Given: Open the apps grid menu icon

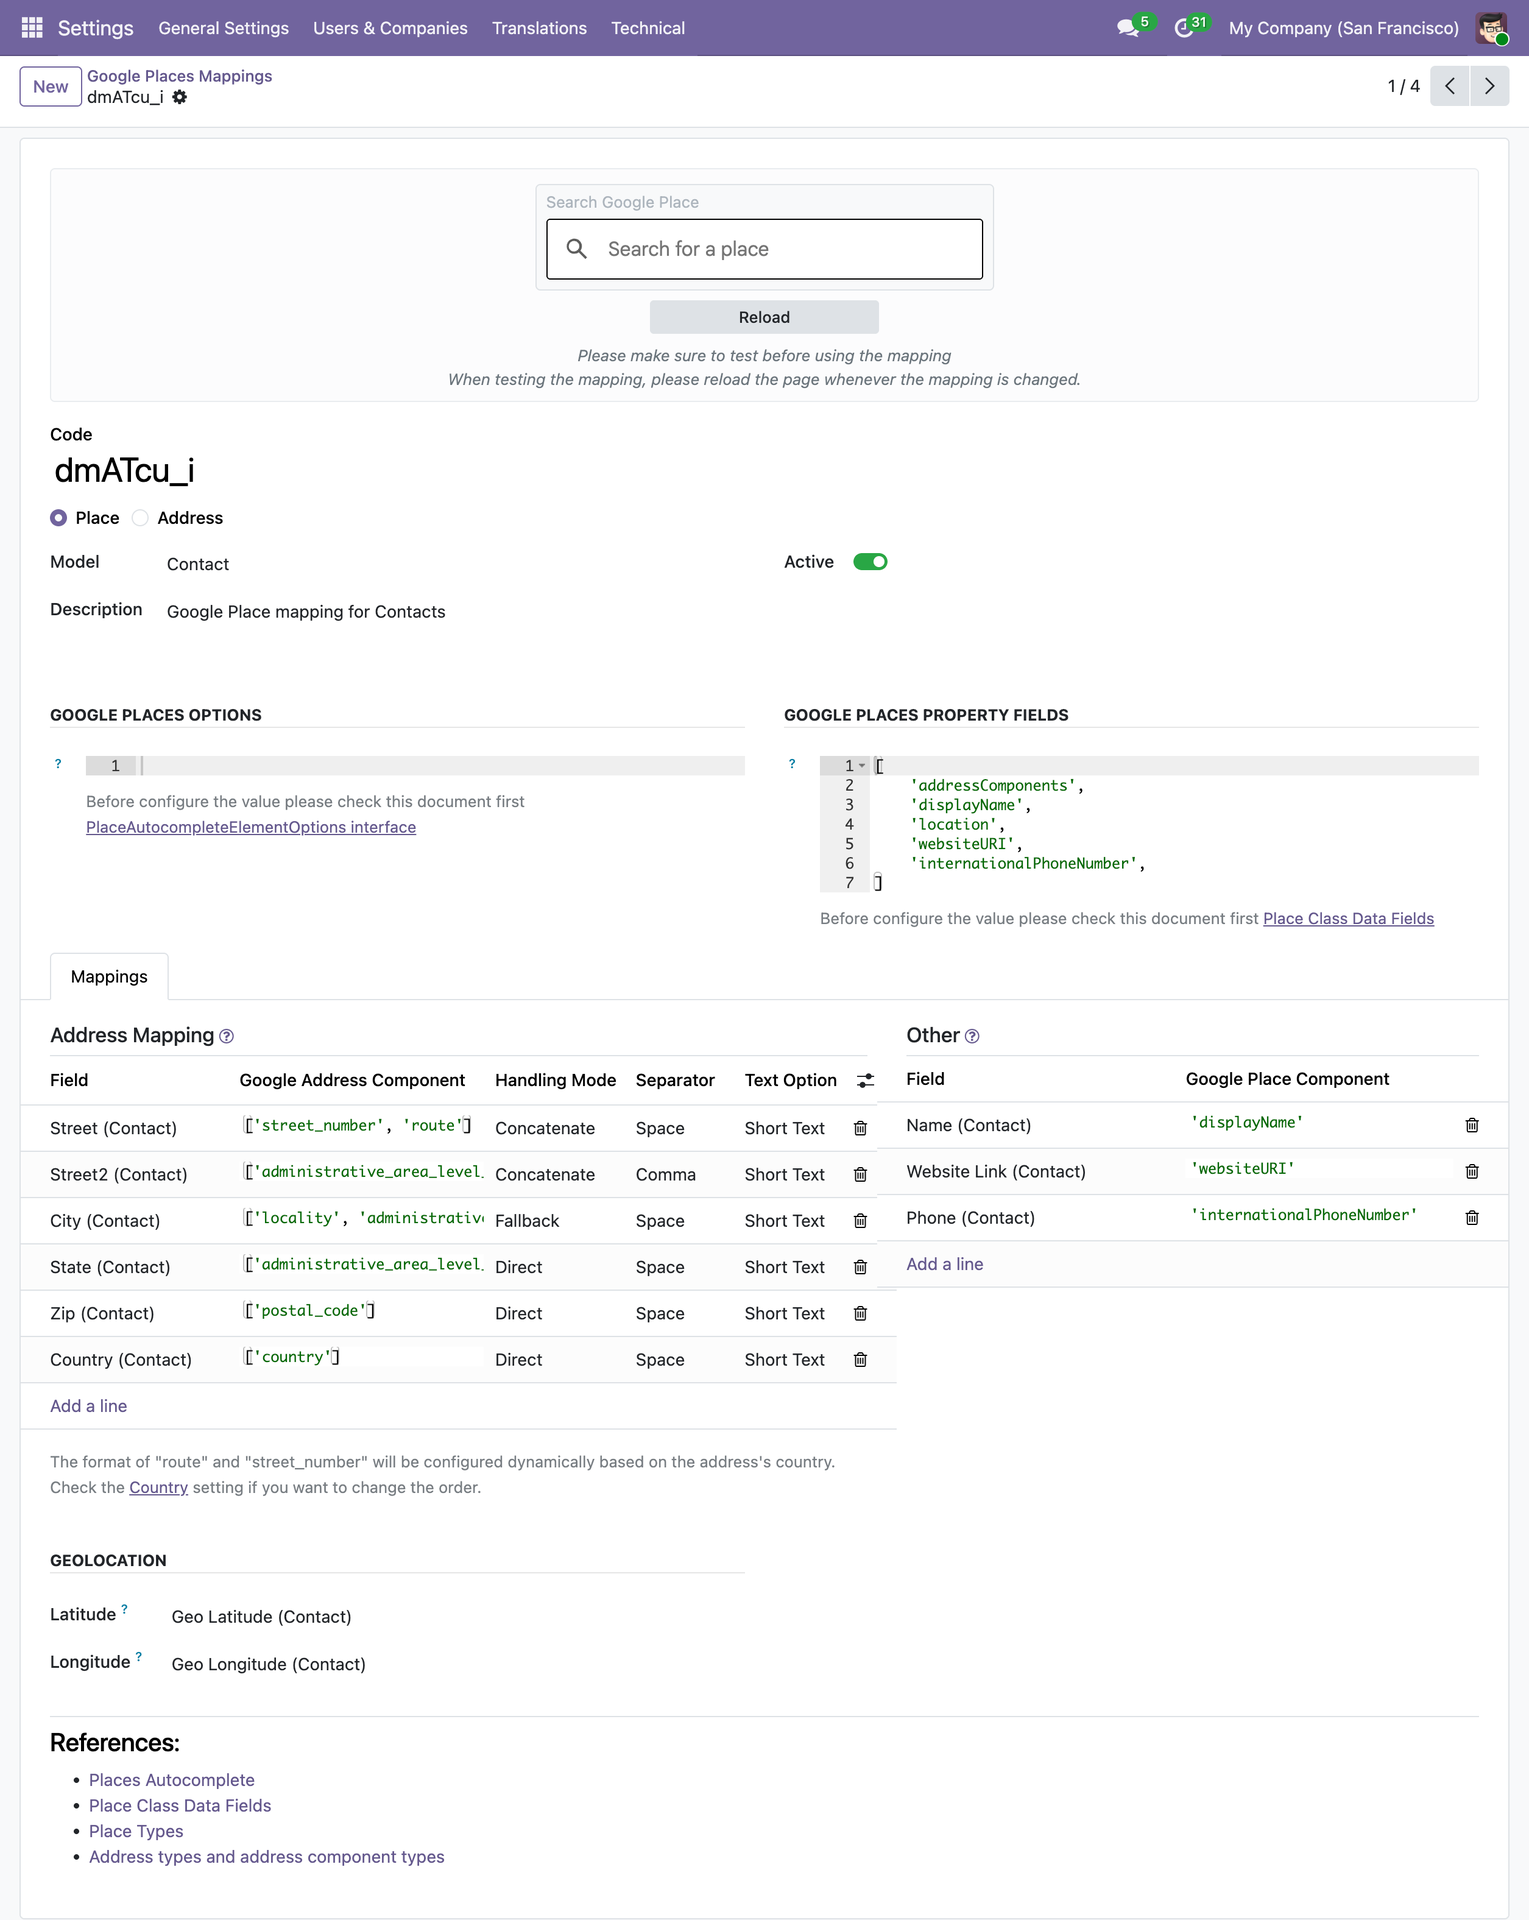Looking at the screenshot, I should (x=32, y=28).
